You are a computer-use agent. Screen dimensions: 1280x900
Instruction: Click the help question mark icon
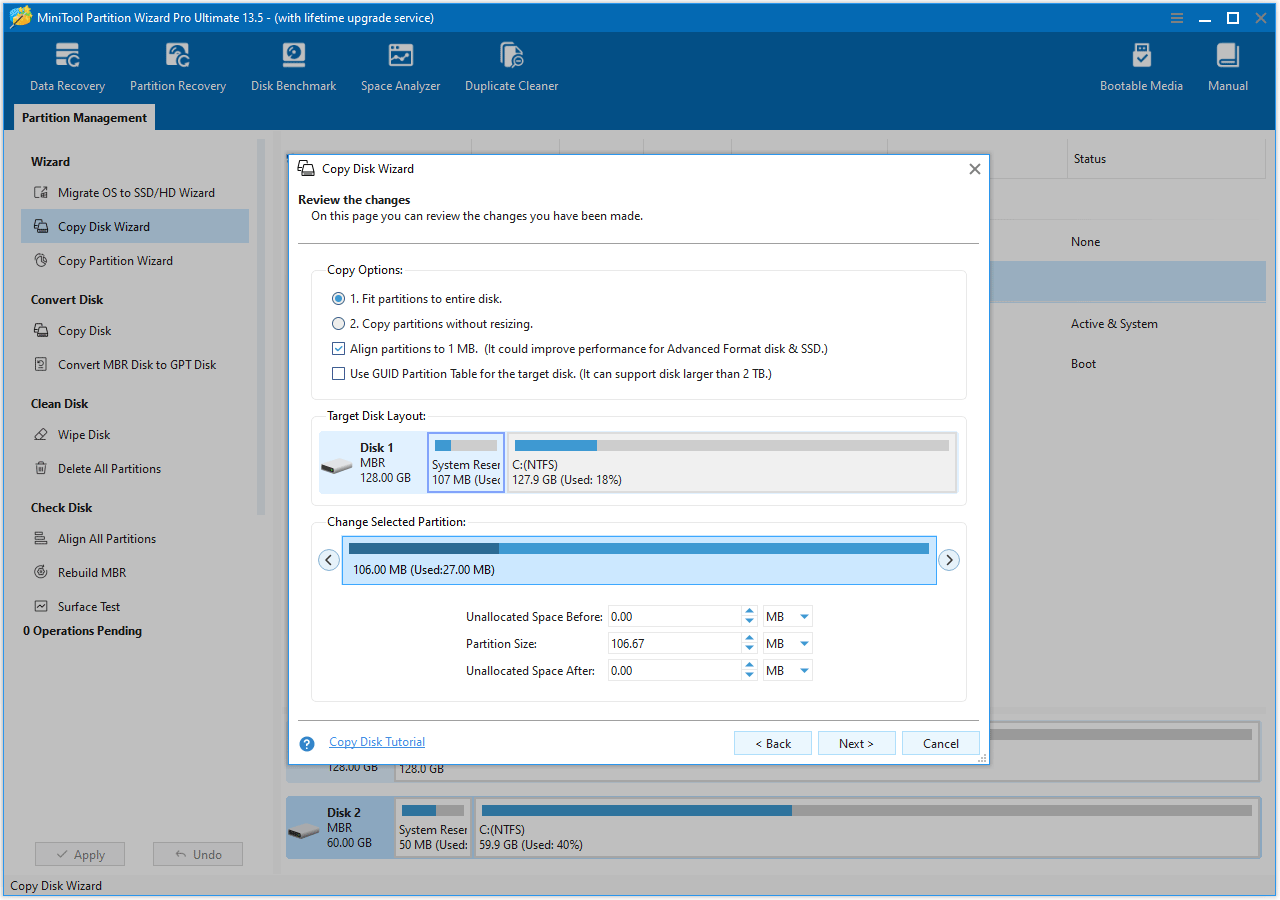coord(307,743)
